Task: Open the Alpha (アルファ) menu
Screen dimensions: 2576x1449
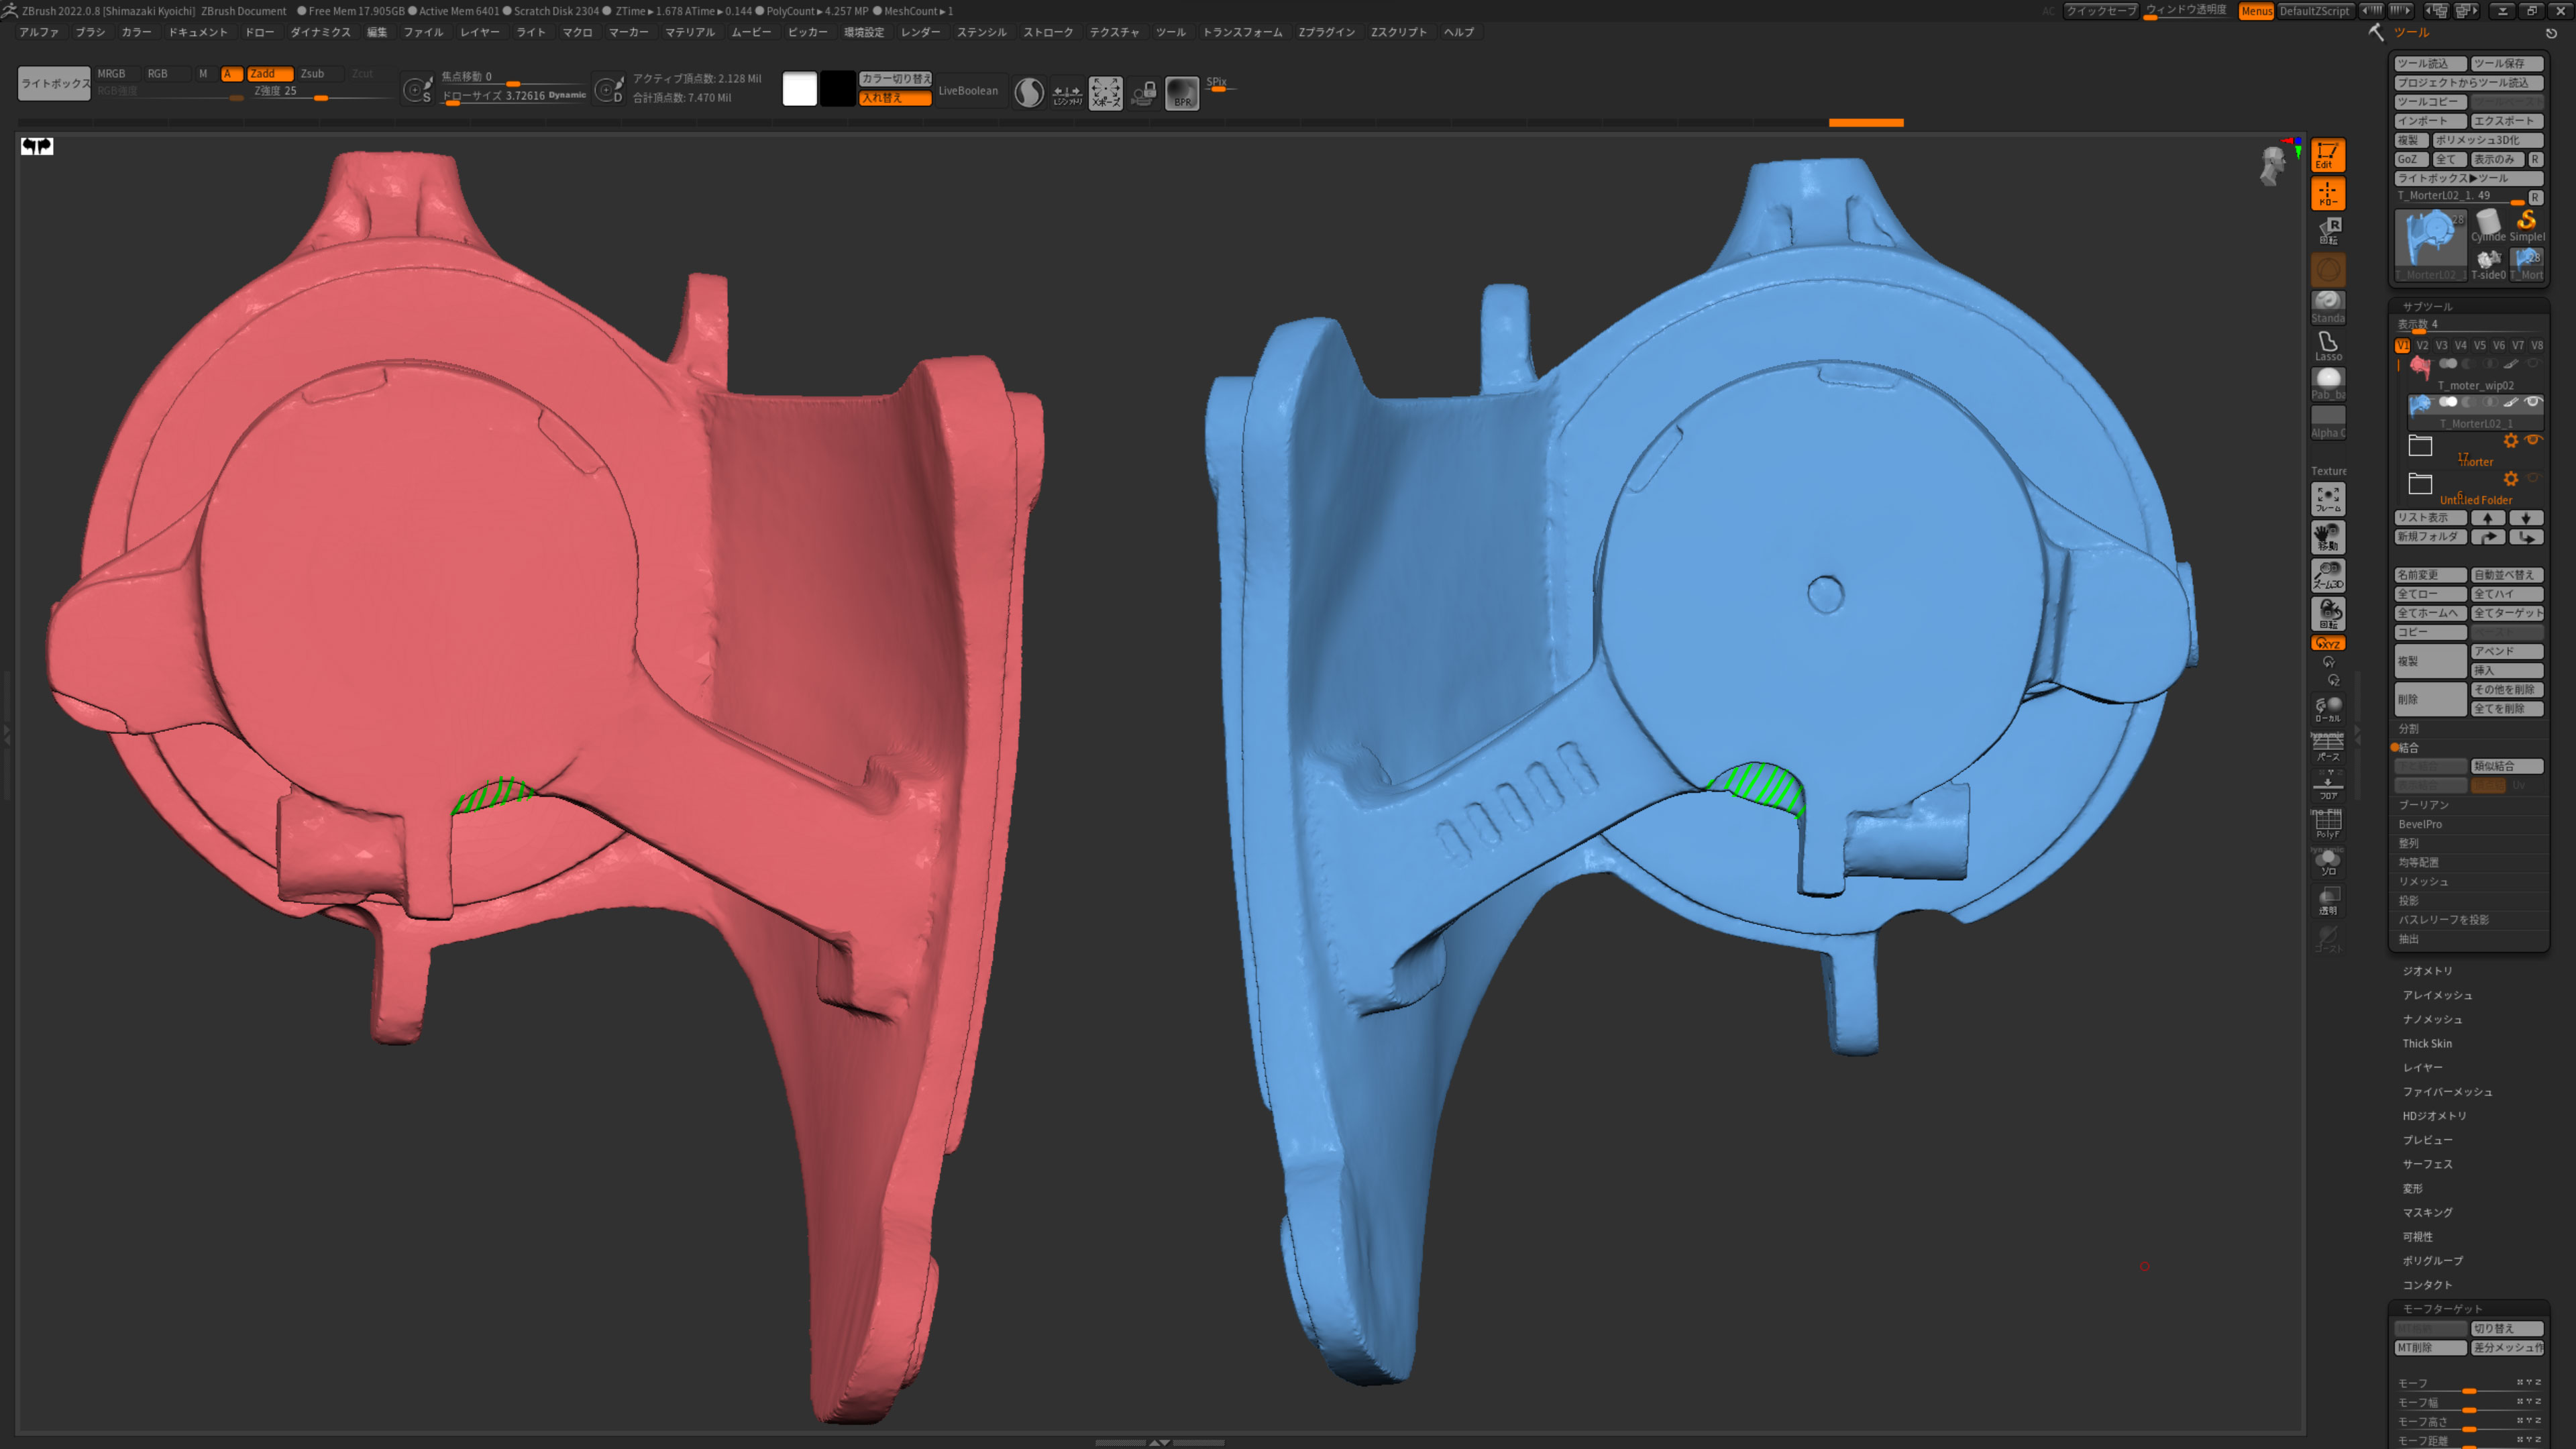Action: (39, 32)
